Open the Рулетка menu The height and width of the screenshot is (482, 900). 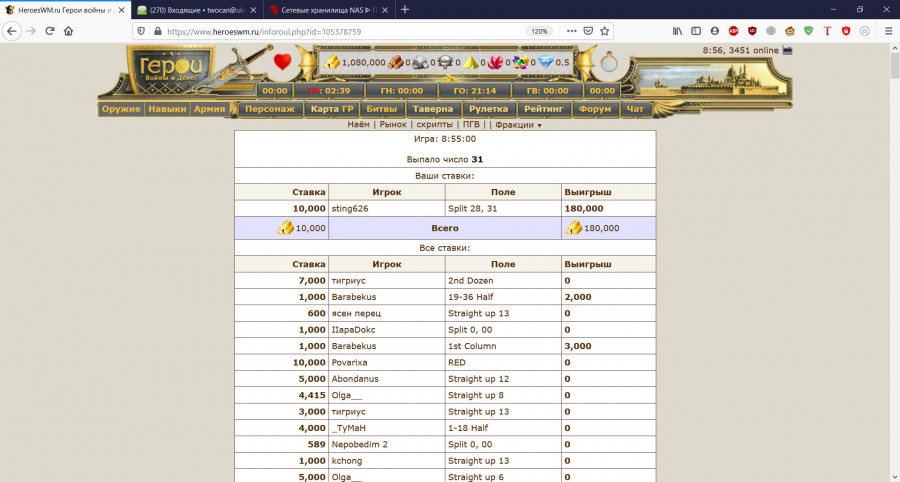(490, 109)
